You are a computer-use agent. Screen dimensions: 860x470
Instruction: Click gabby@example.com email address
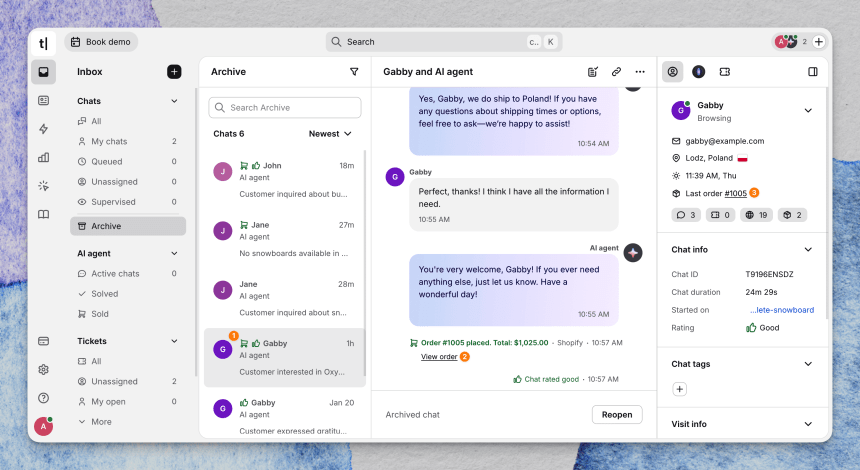(x=725, y=141)
